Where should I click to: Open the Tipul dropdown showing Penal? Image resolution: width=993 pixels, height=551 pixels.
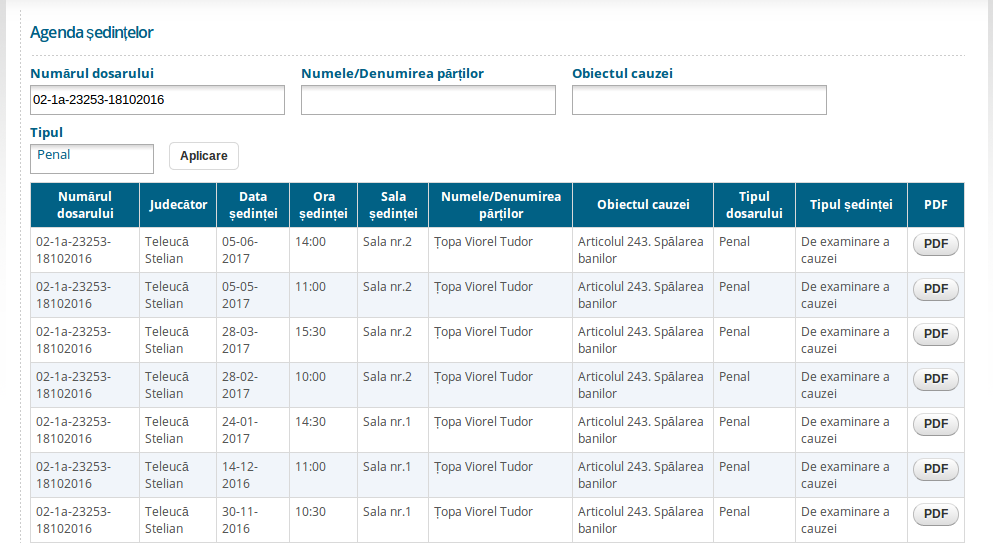coord(92,158)
